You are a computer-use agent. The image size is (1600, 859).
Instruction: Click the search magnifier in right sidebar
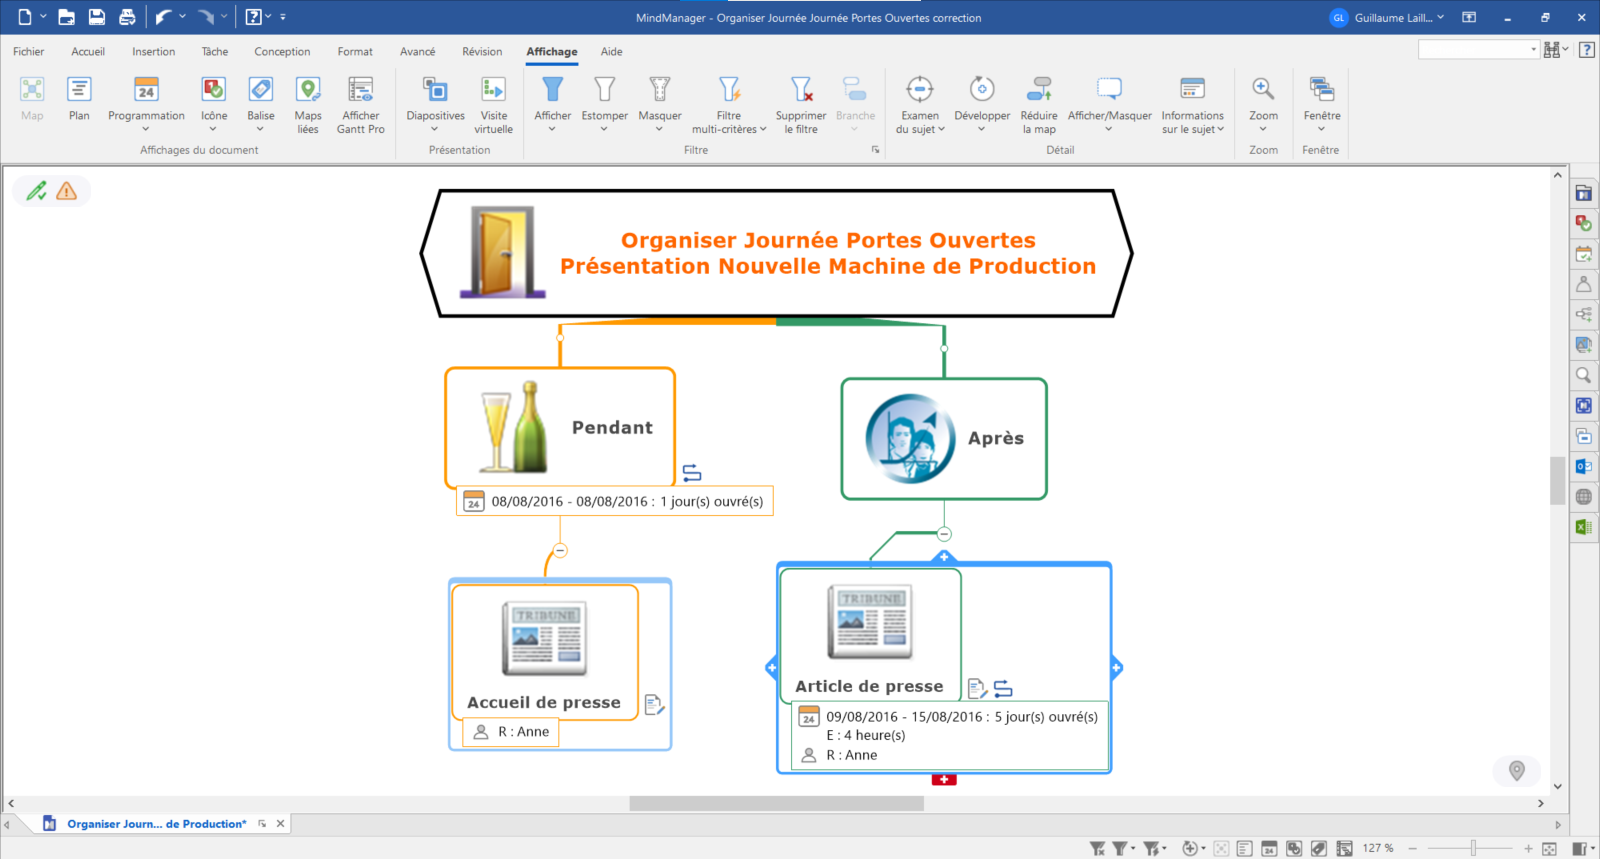(x=1583, y=375)
